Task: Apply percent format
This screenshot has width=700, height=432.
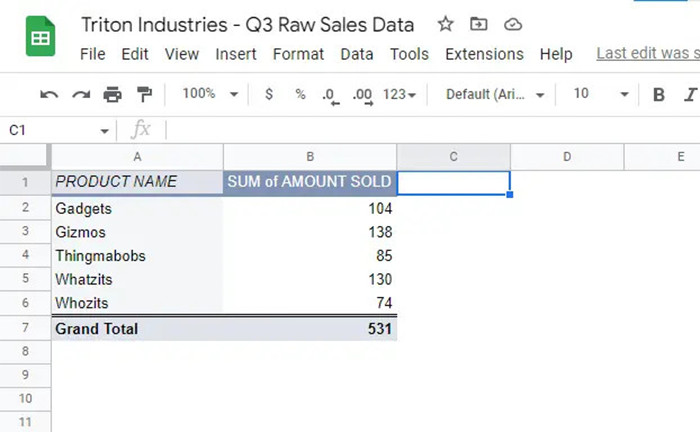Action: click(x=300, y=94)
